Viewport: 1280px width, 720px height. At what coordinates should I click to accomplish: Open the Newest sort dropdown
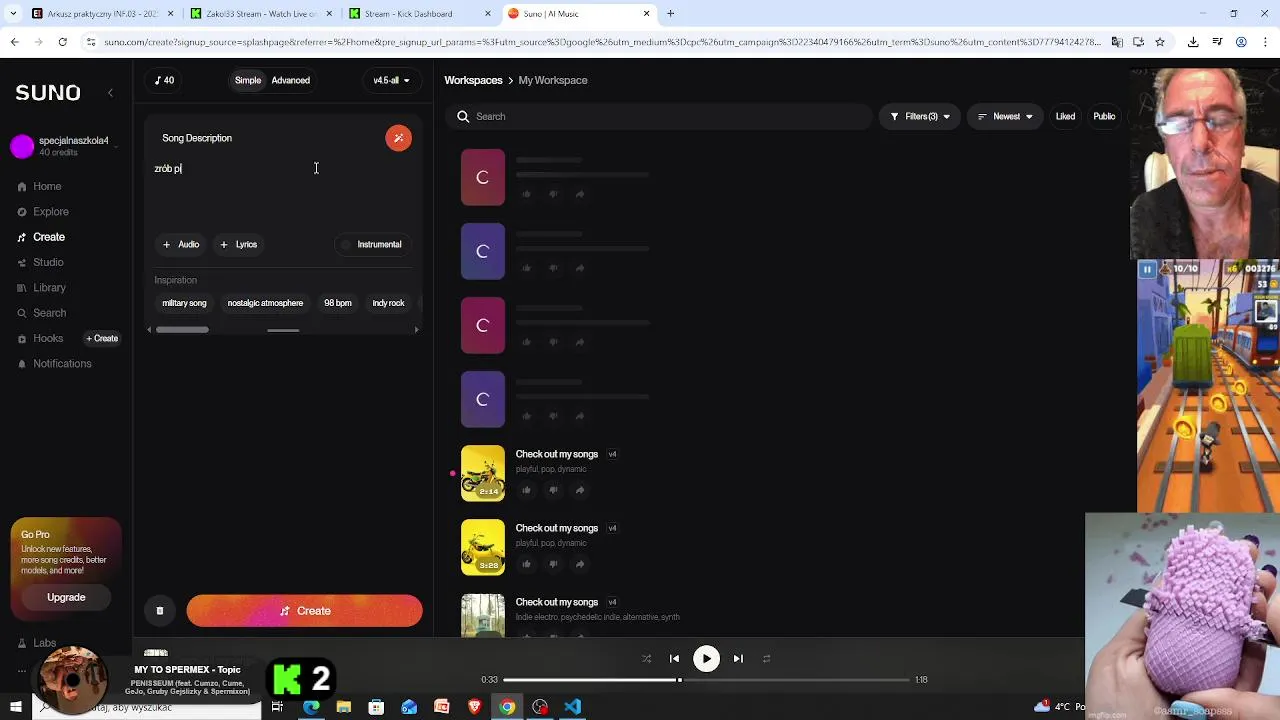(x=1005, y=116)
